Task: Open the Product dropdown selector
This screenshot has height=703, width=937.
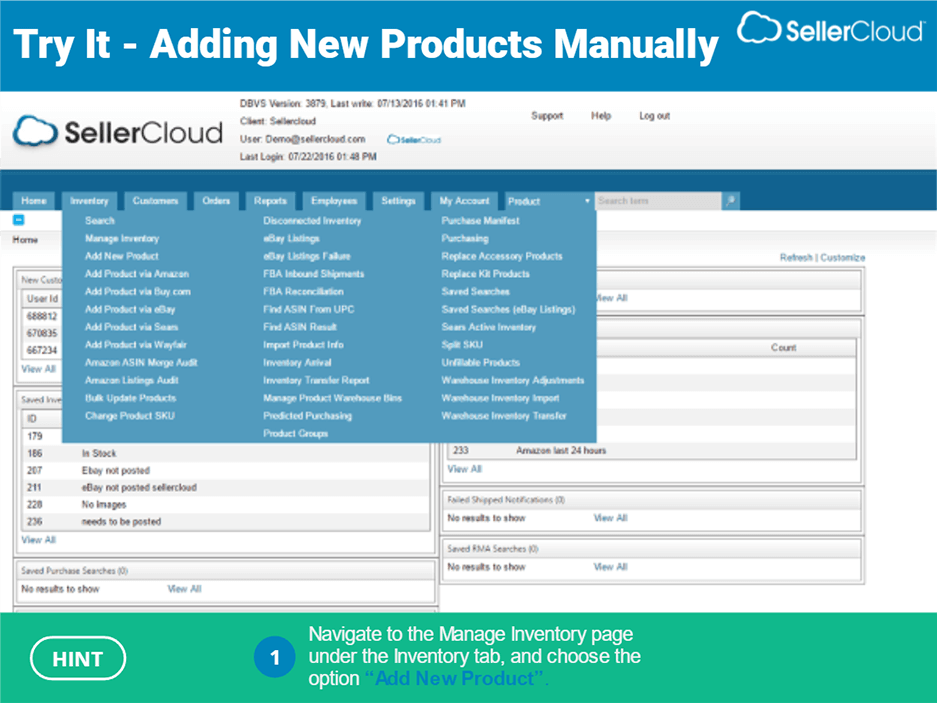Action: tap(546, 200)
